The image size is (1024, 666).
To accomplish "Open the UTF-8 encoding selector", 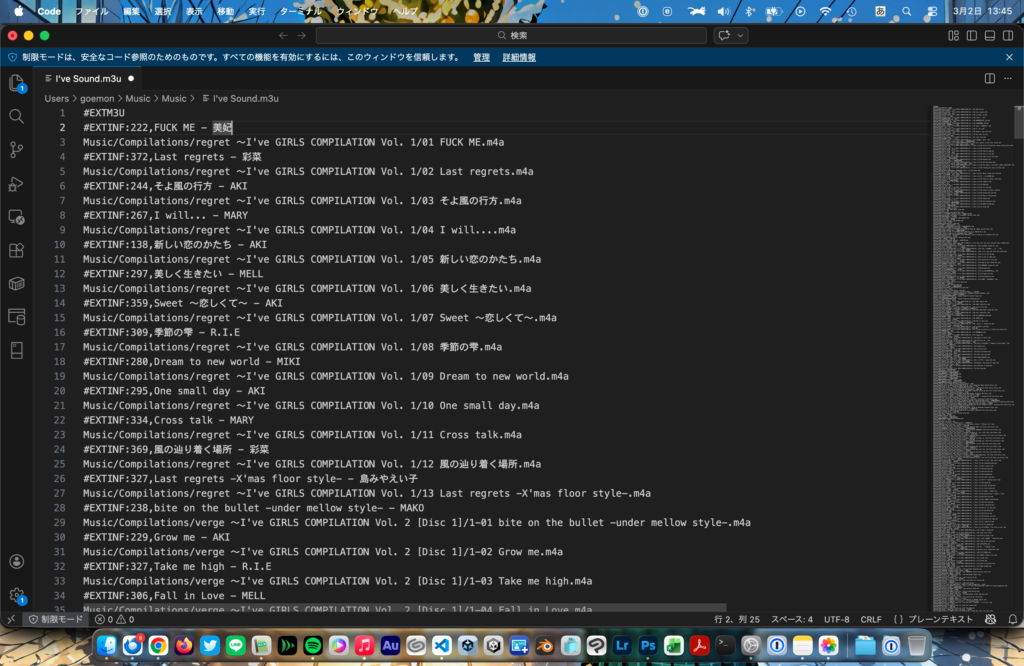I will click(x=836, y=620).
